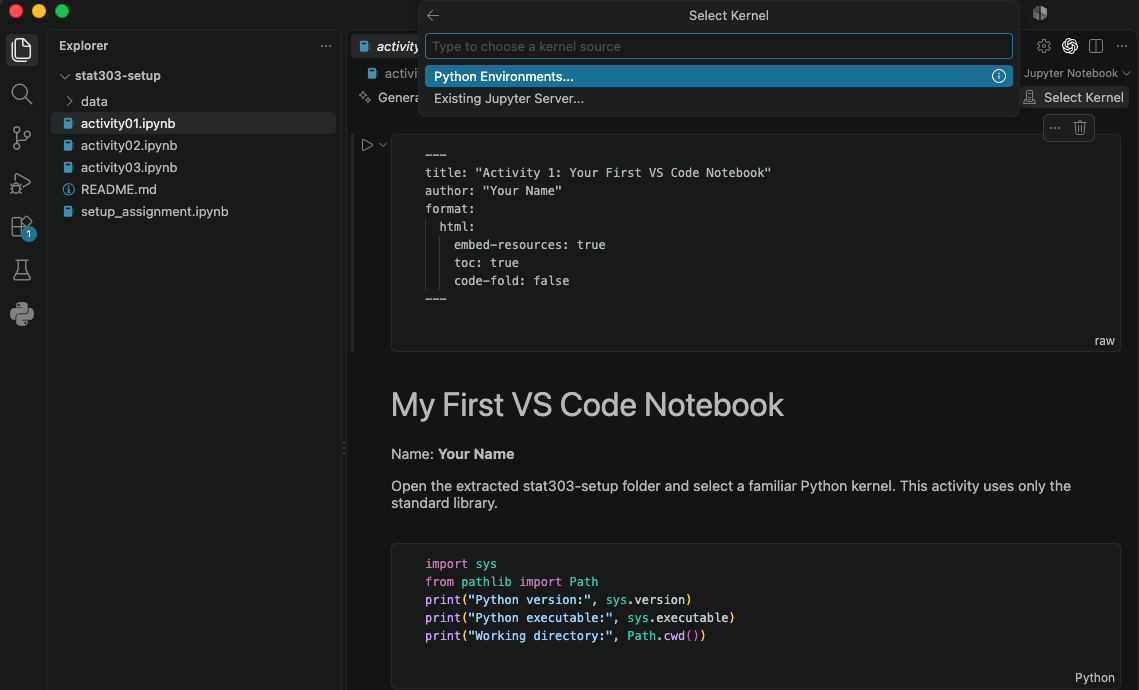
Task: Open cell more actions ellipsis
Action: (1055, 128)
